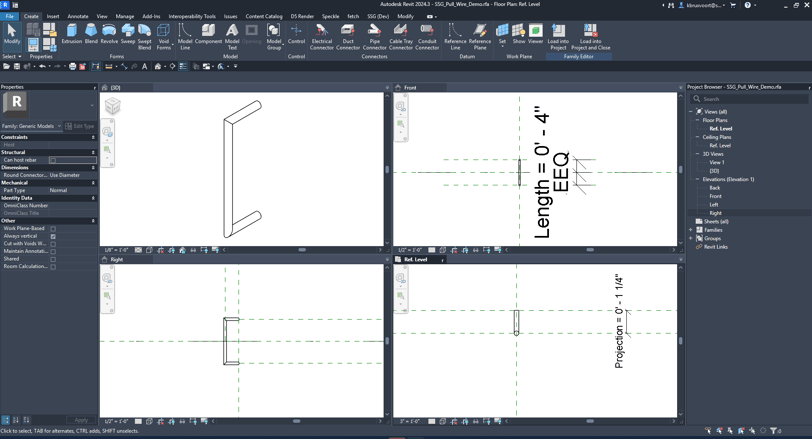Image resolution: width=812 pixels, height=439 pixels.
Task: Open the Right elevation view
Action: 715,213
